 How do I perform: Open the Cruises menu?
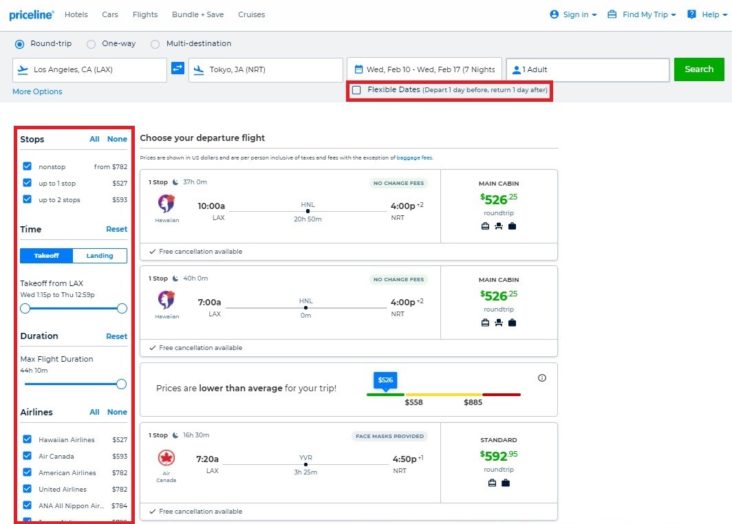pos(252,14)
